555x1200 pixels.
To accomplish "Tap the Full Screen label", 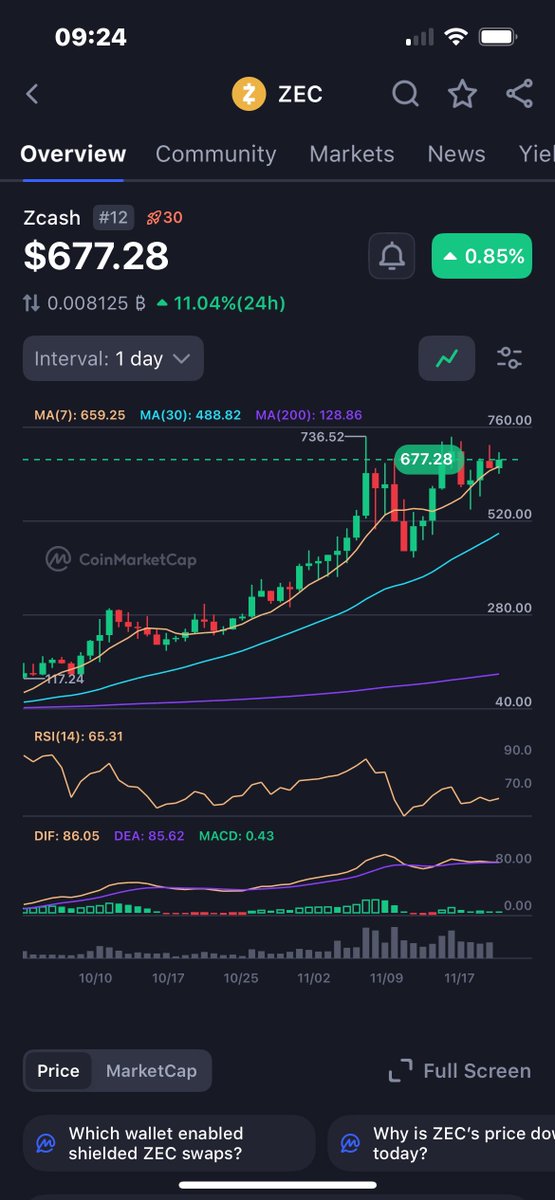I will pyautogui.click(x=477, y=1071).
